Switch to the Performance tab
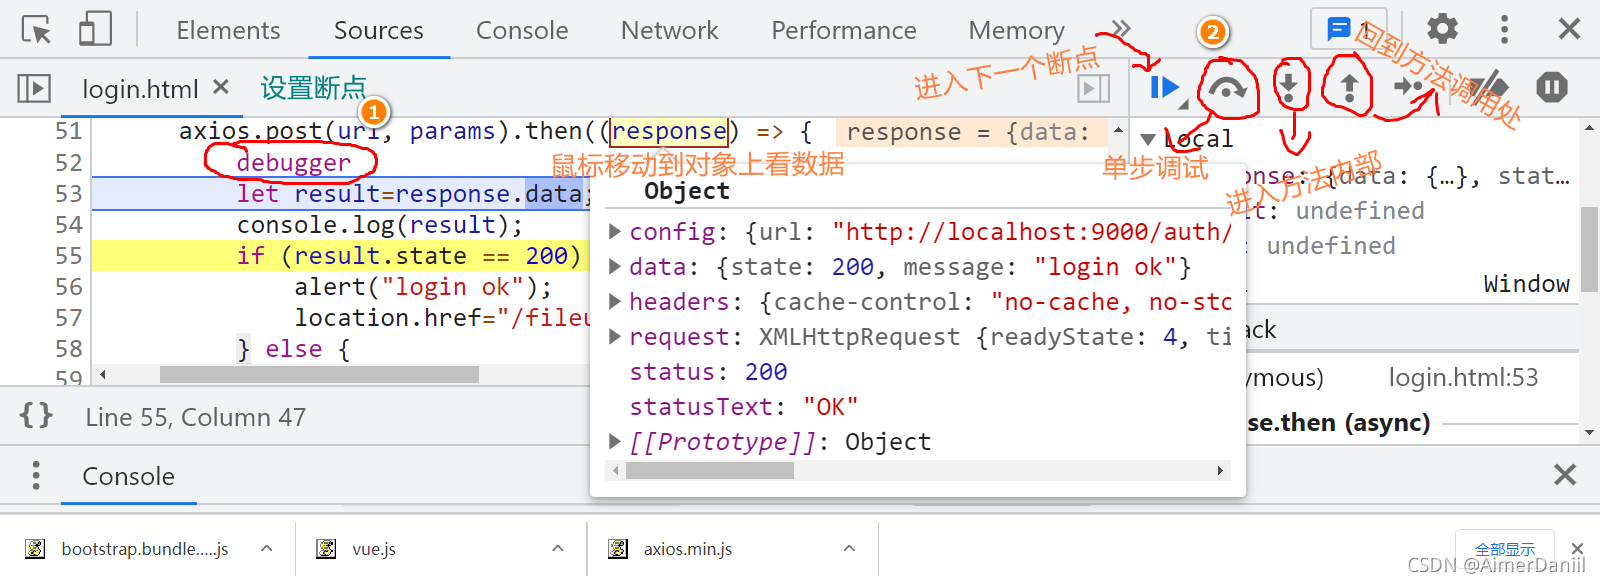Screen dimensions: 1600x583 [x=843, y=31]
